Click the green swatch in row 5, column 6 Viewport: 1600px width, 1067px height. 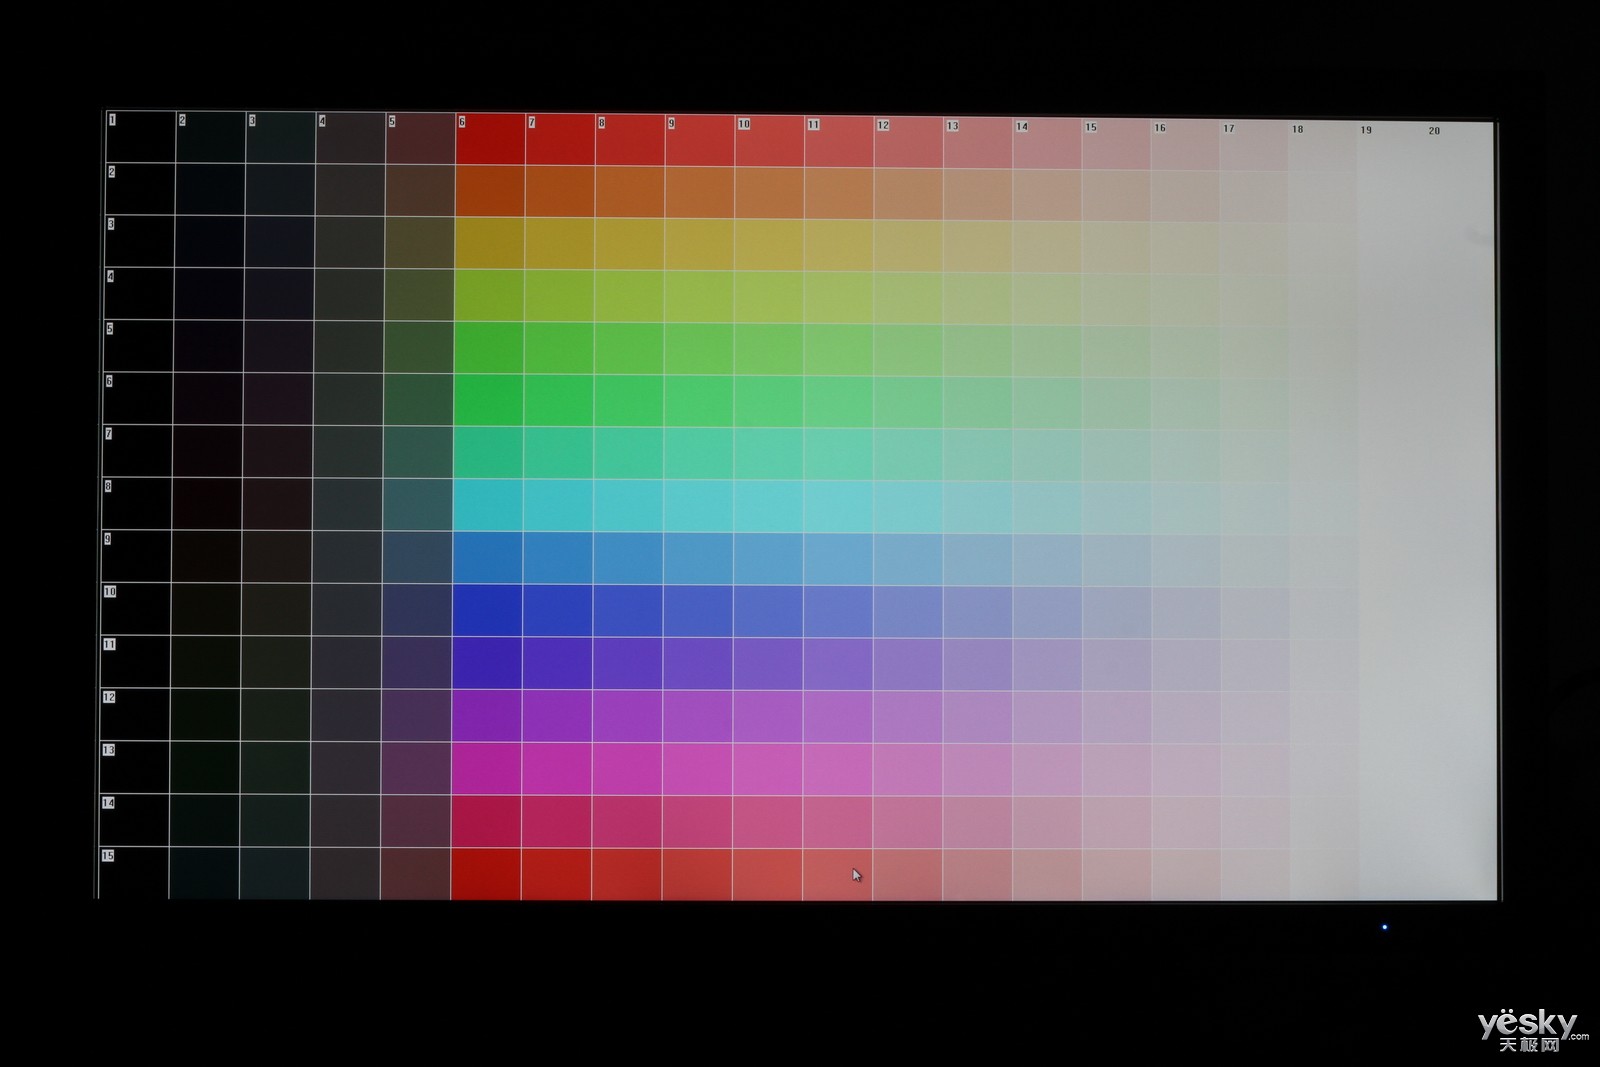(x=489, y=348)
